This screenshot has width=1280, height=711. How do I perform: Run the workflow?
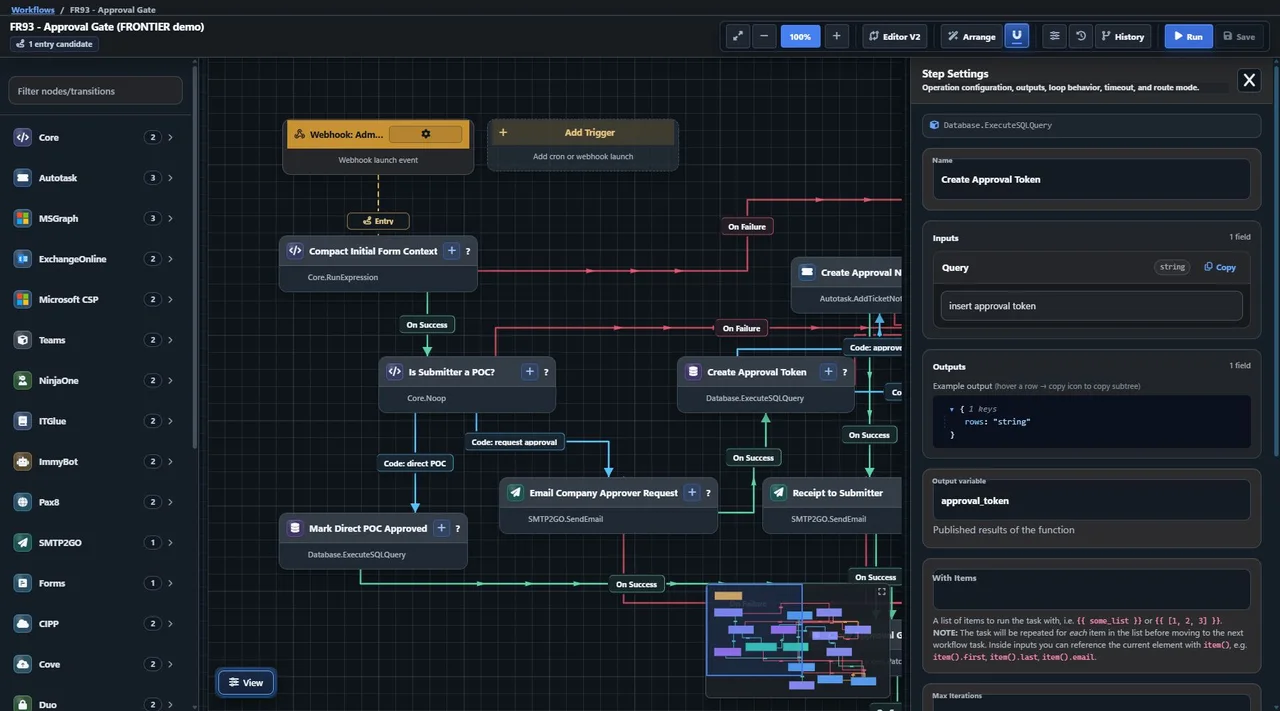(1188, 36)
